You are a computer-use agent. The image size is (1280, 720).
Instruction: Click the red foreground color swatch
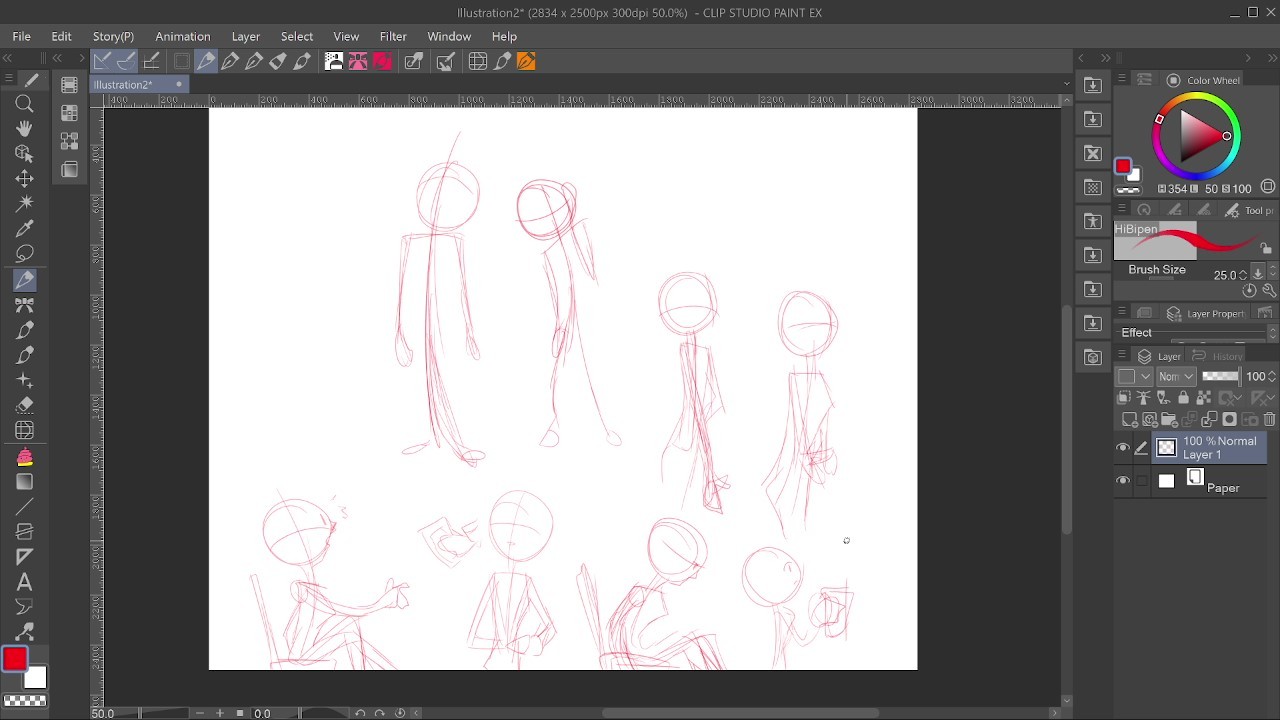(x=14, y=659)
